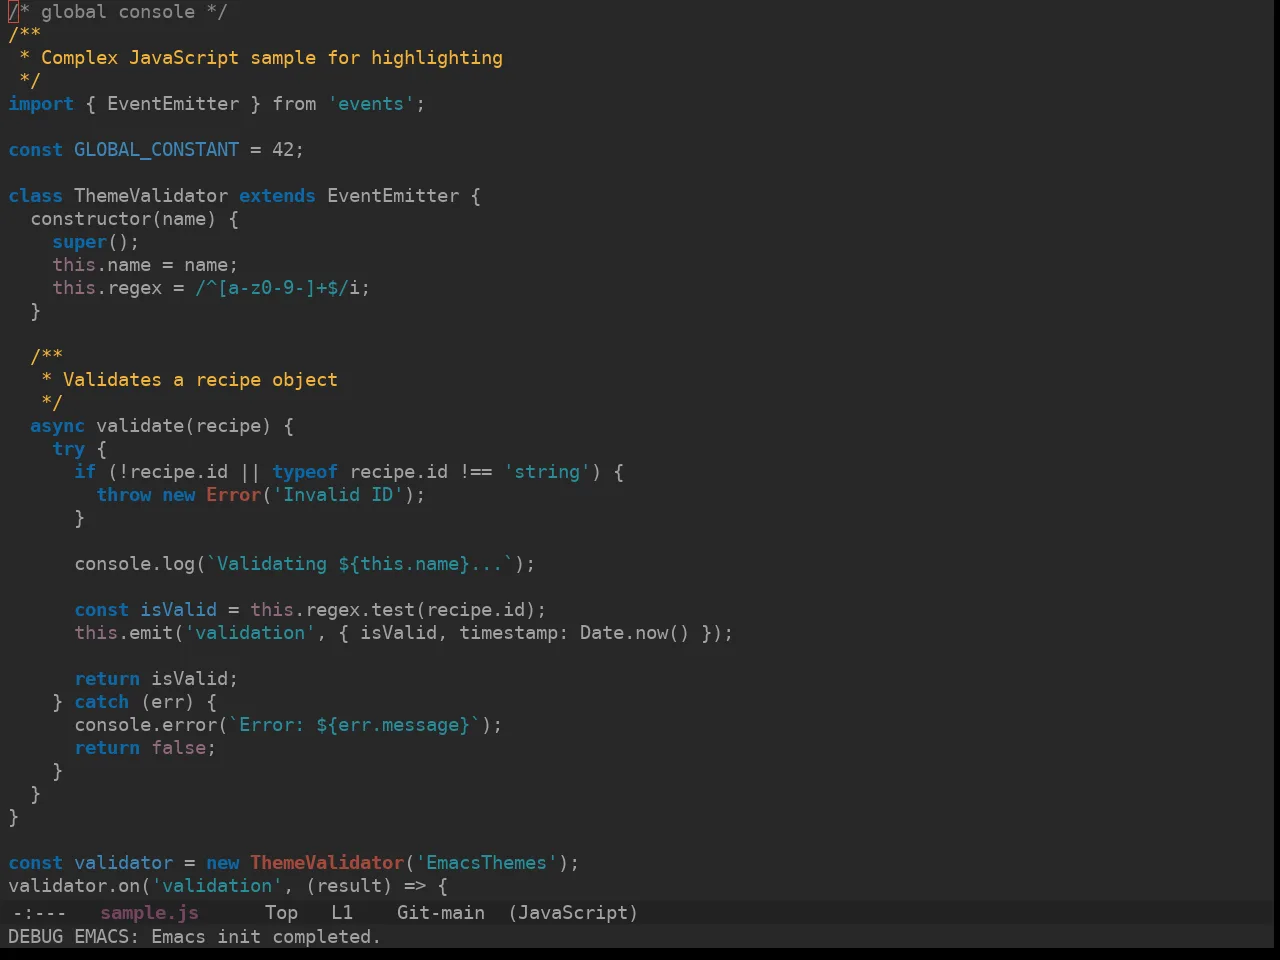Click the 'global console' comment on first line
This screenshot has width=1280, height=960.
click(118, 12)
